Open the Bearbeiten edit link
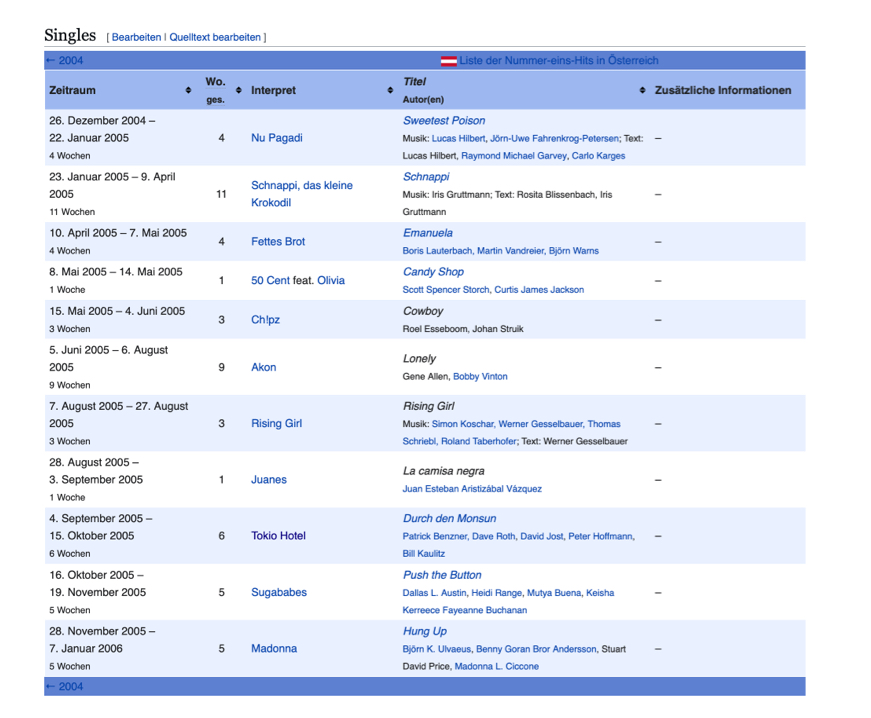The height and width of the screenshot is (718, 871). [136, 38]
